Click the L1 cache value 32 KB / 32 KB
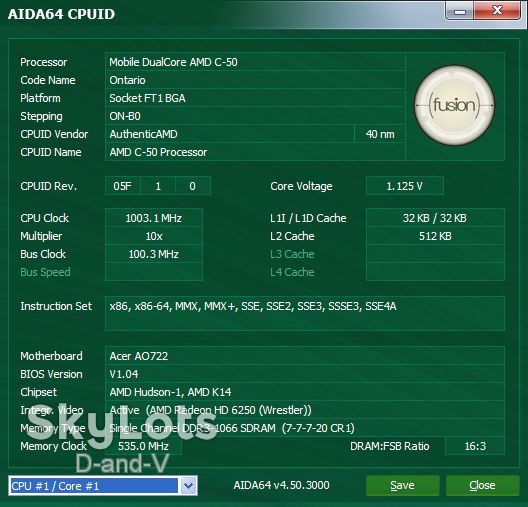The width and height of the screenshot is (528, 507). (x=435, y=218)
